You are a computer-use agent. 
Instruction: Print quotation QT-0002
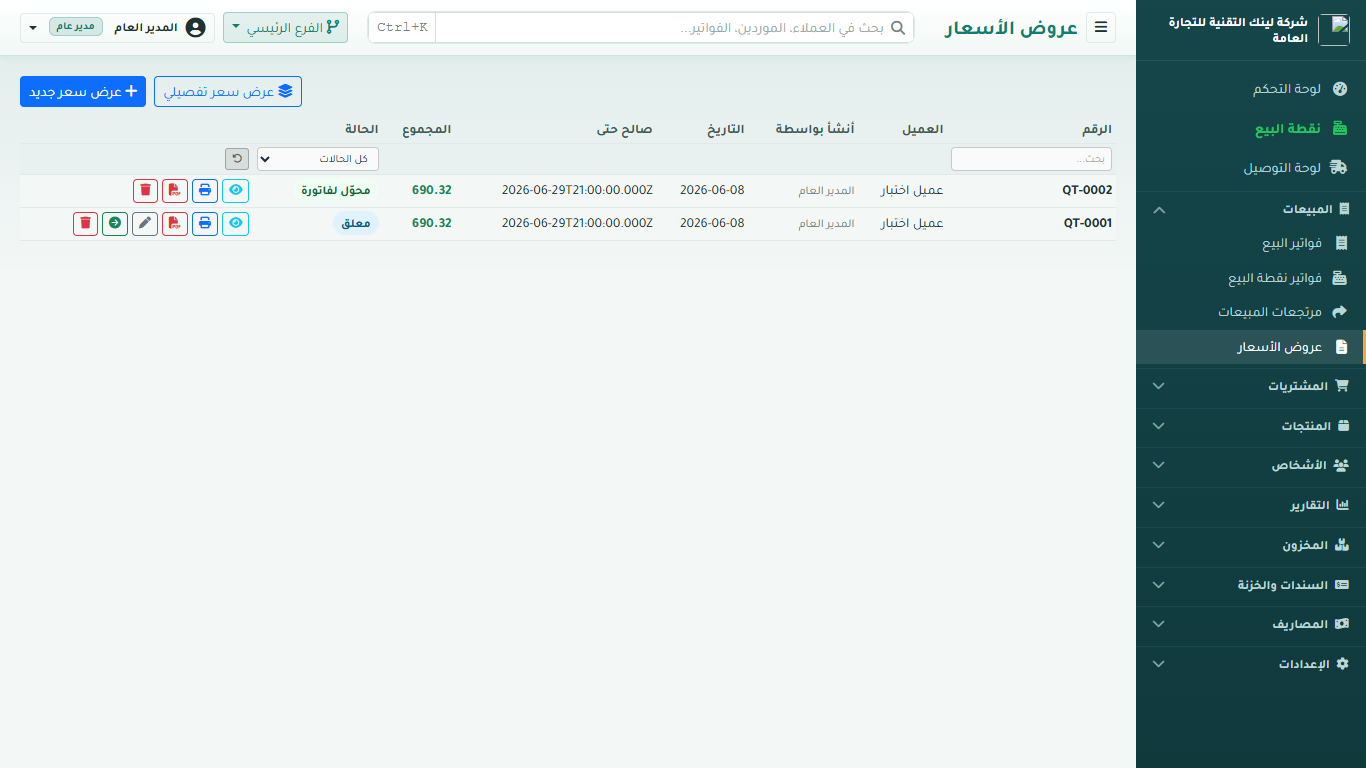pos(205,190)
